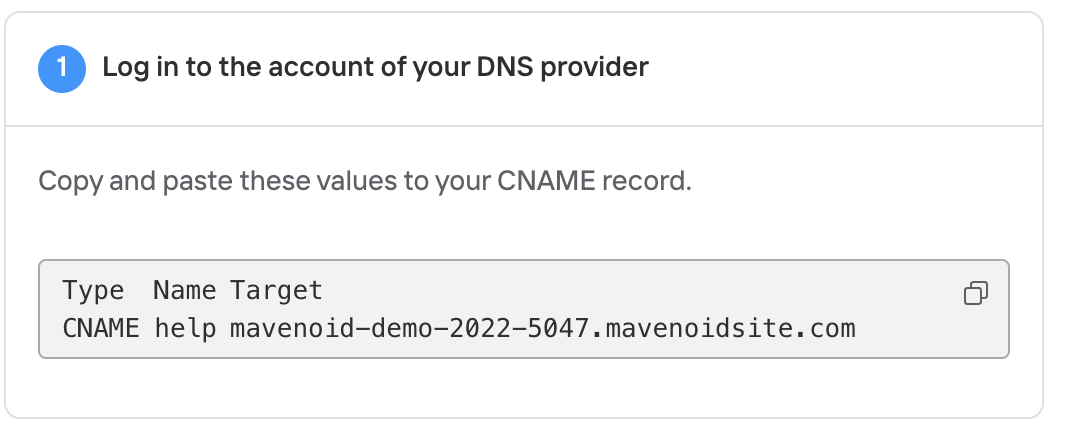The width and height of the screenshot is (1078, 432).
Task: Click the 'Type' column header in the code block
Action: click(x=93, y=290)
